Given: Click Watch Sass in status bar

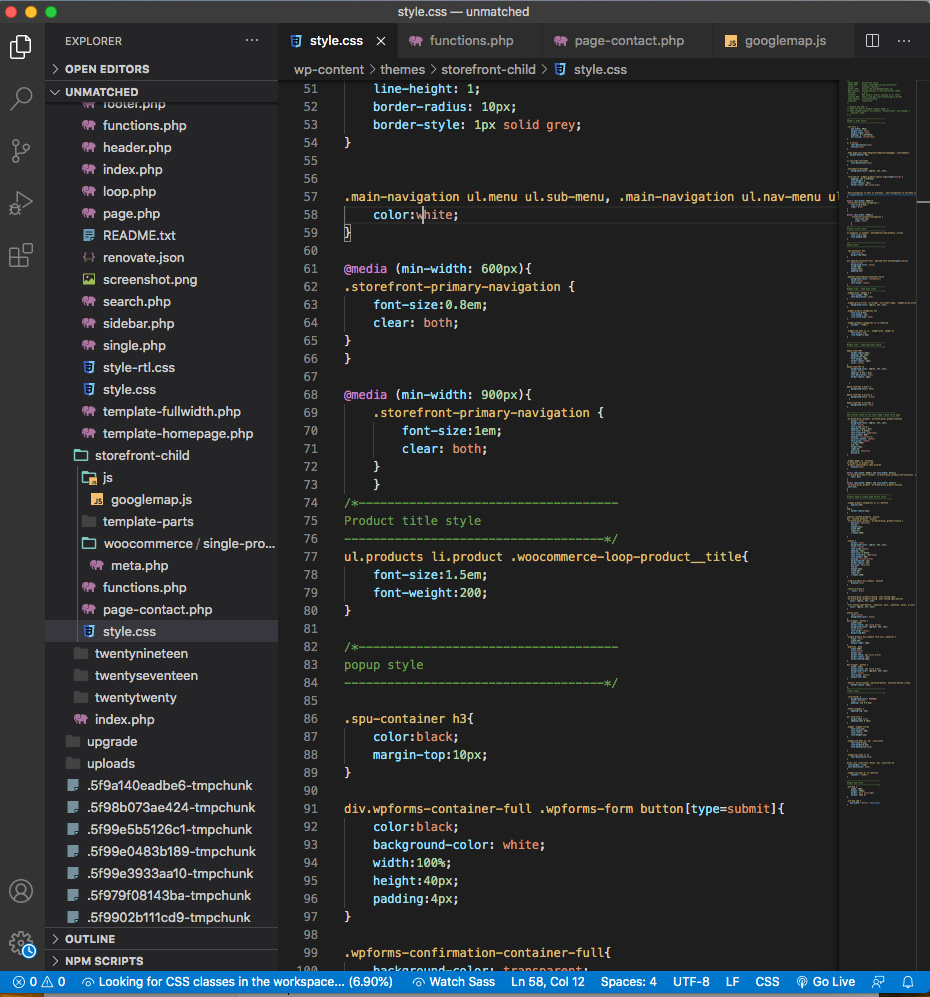Looking at the screenshot, I should [454, 981].
